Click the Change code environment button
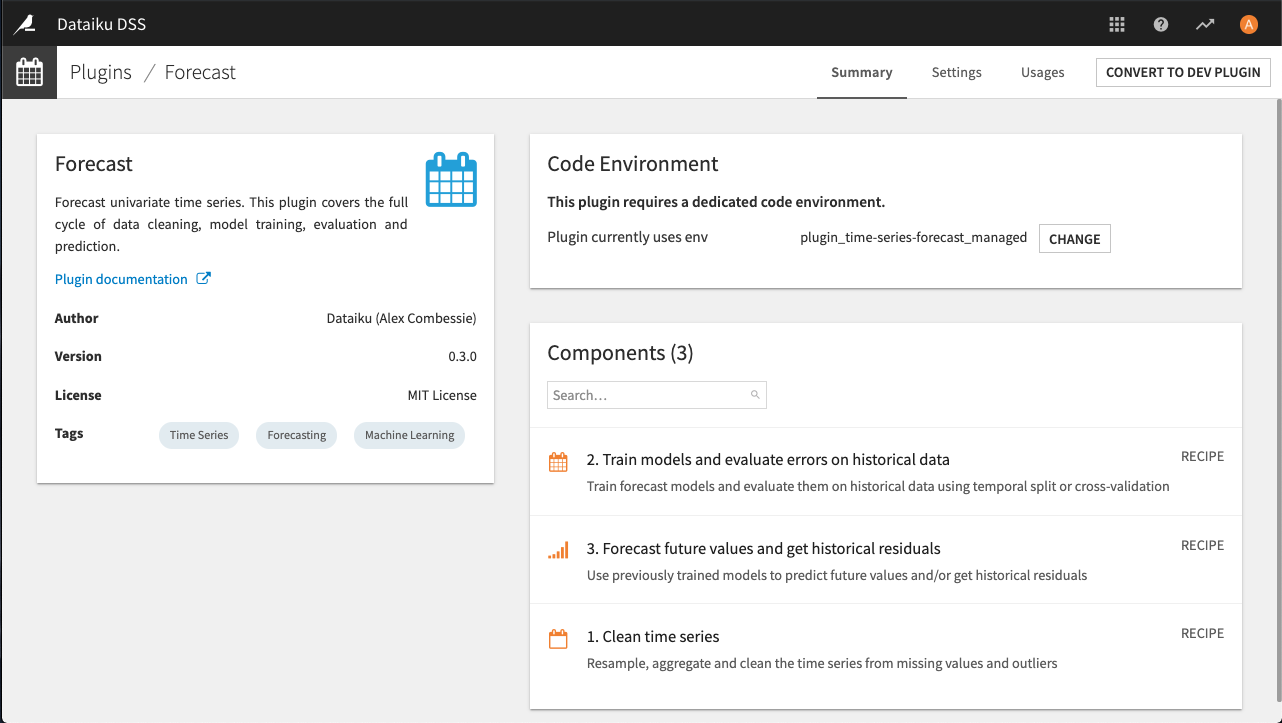 click(x=1075, y=239)
